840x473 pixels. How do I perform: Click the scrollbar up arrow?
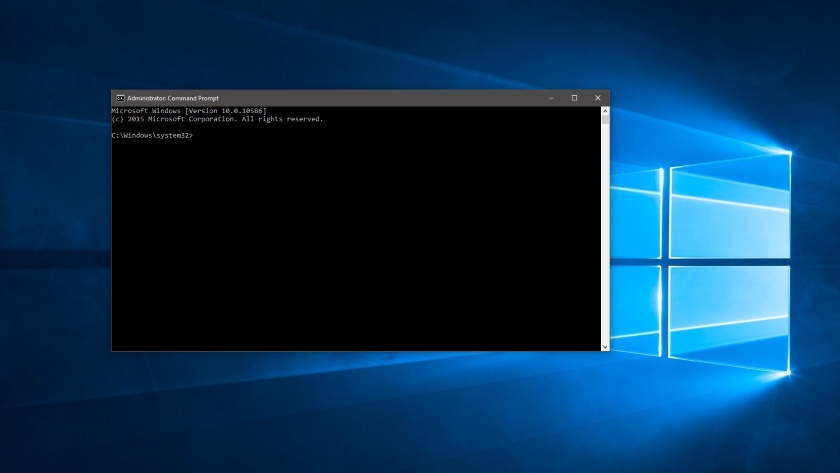coord(604,110)
